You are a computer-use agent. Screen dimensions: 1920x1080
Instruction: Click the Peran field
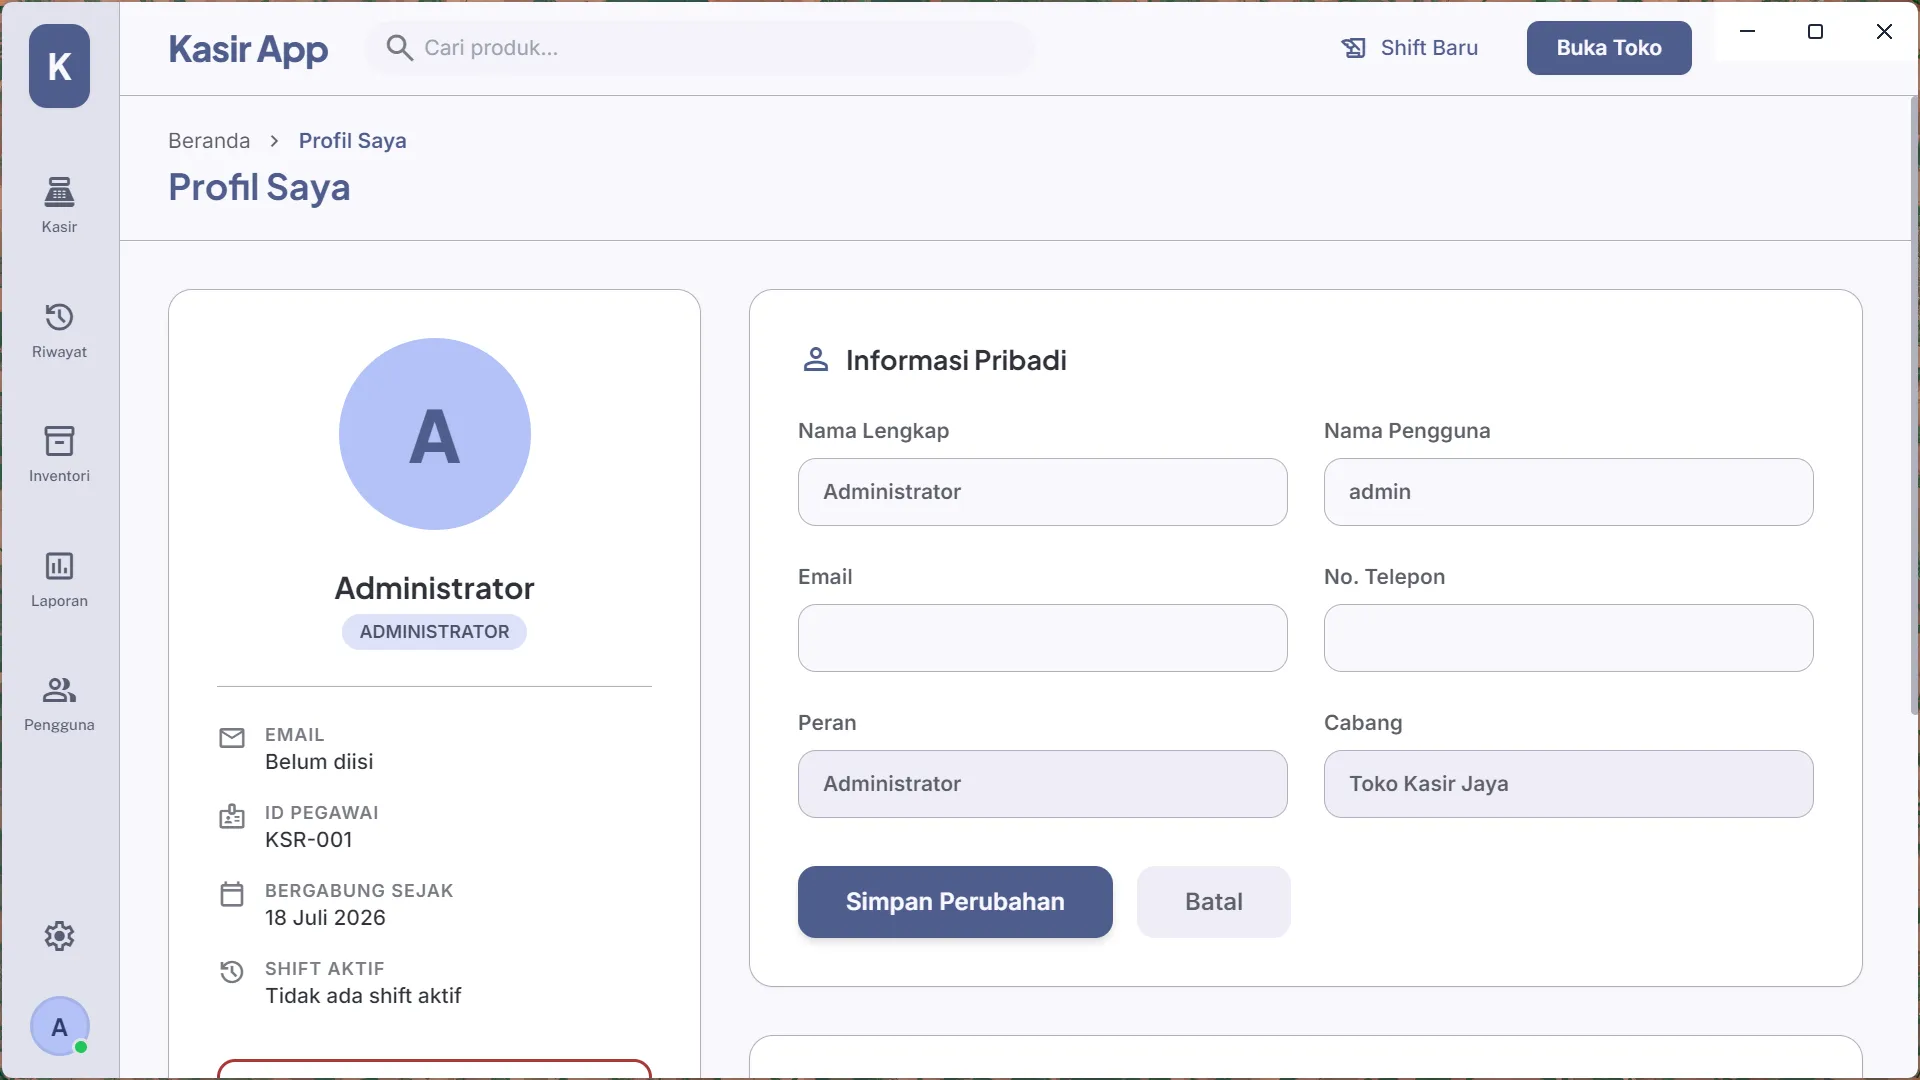1043,784
